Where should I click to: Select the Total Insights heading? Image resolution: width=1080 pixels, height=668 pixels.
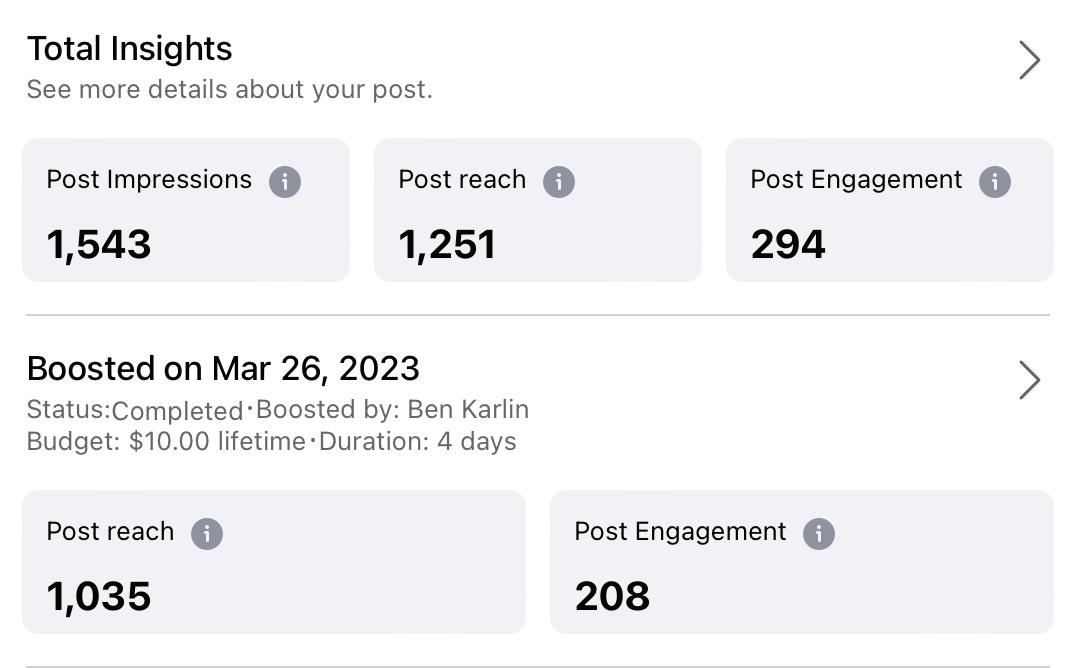click(130, 49)
